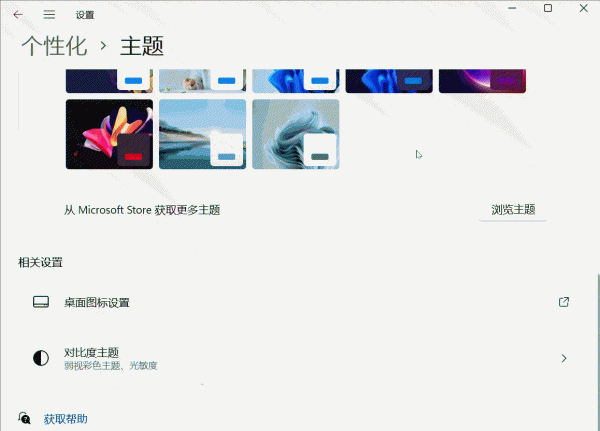The height and width of the screenshot is (431, 600).
Task: Navigate to 个性化 breadcrumb
Action: click(x=54, y=46)
